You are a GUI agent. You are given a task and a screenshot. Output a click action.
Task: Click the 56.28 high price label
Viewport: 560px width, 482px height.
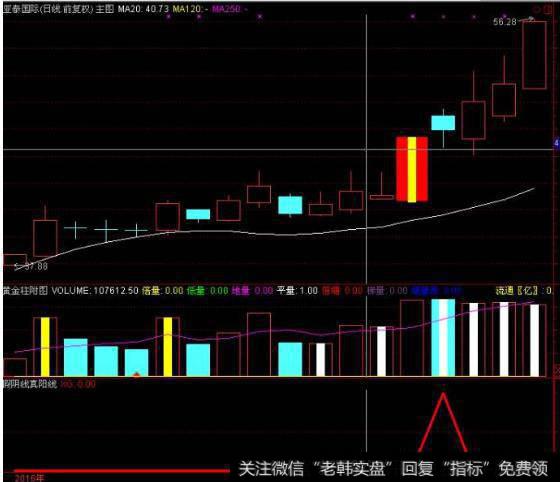click(505, 22)
